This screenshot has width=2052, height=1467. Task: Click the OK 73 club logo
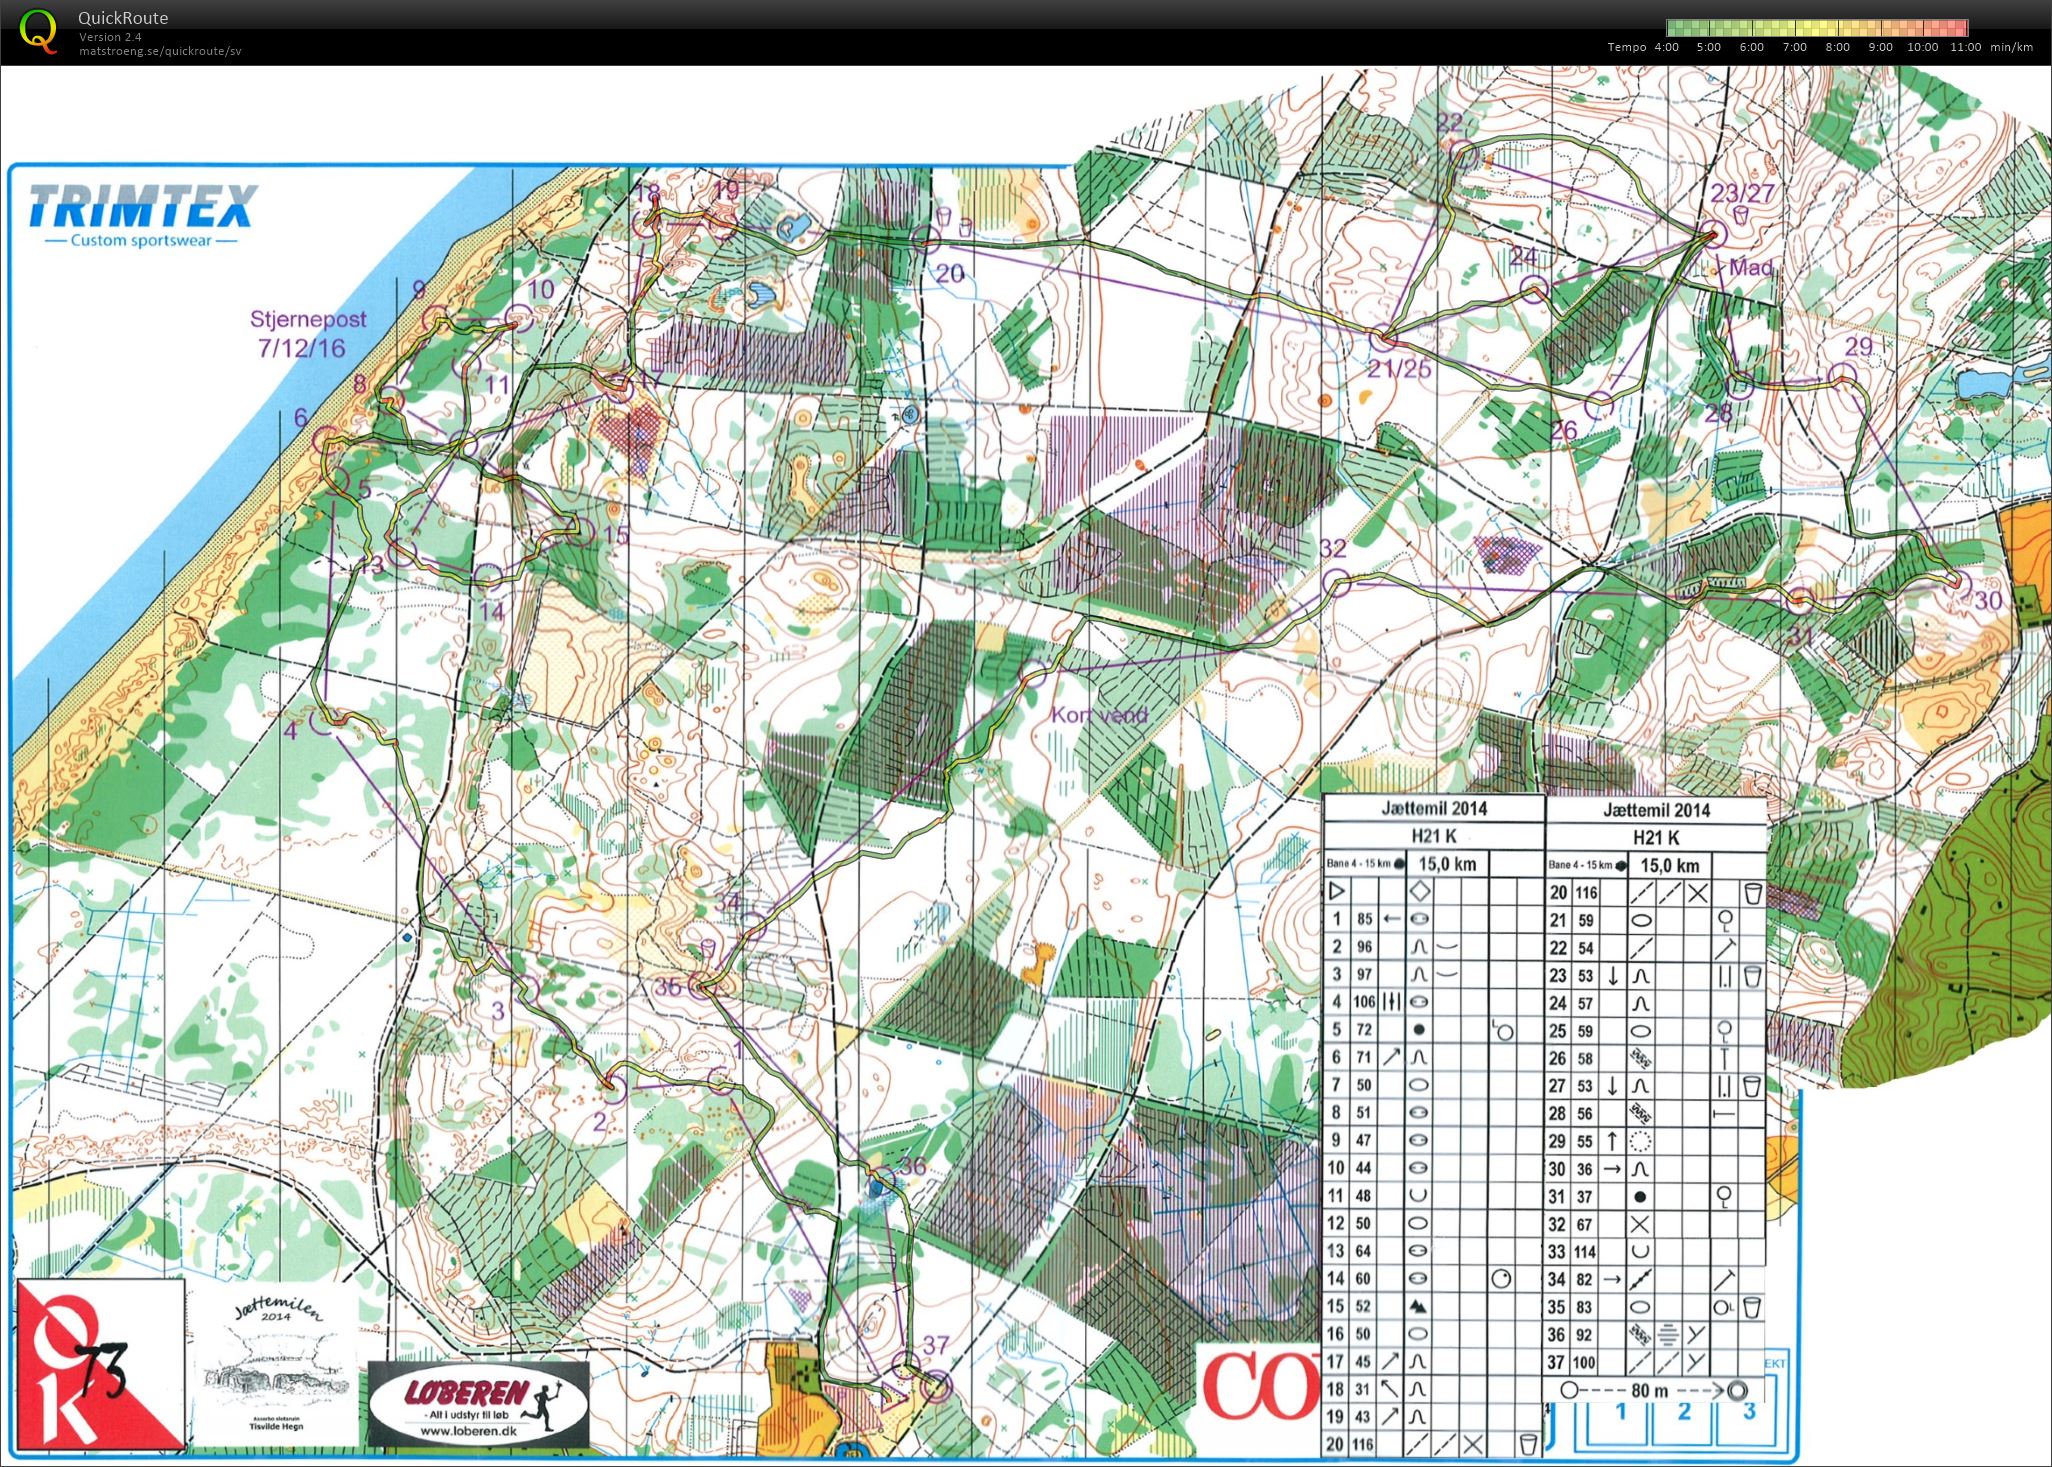101,1365
